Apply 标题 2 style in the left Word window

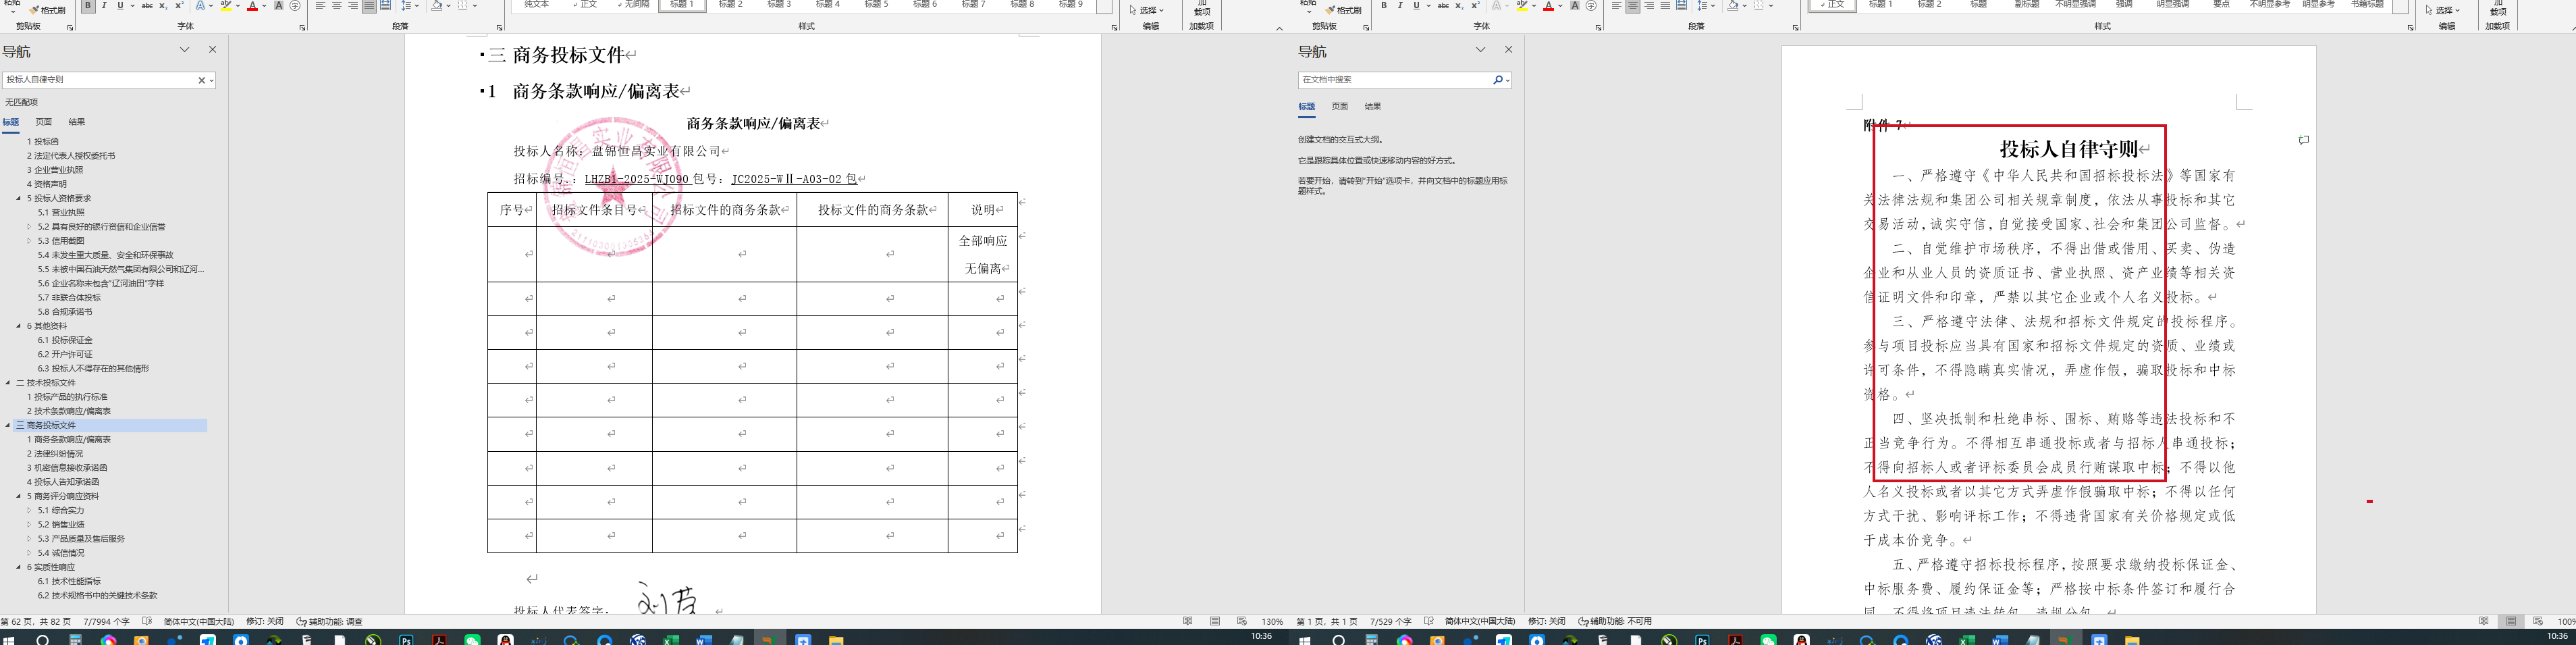731,5
